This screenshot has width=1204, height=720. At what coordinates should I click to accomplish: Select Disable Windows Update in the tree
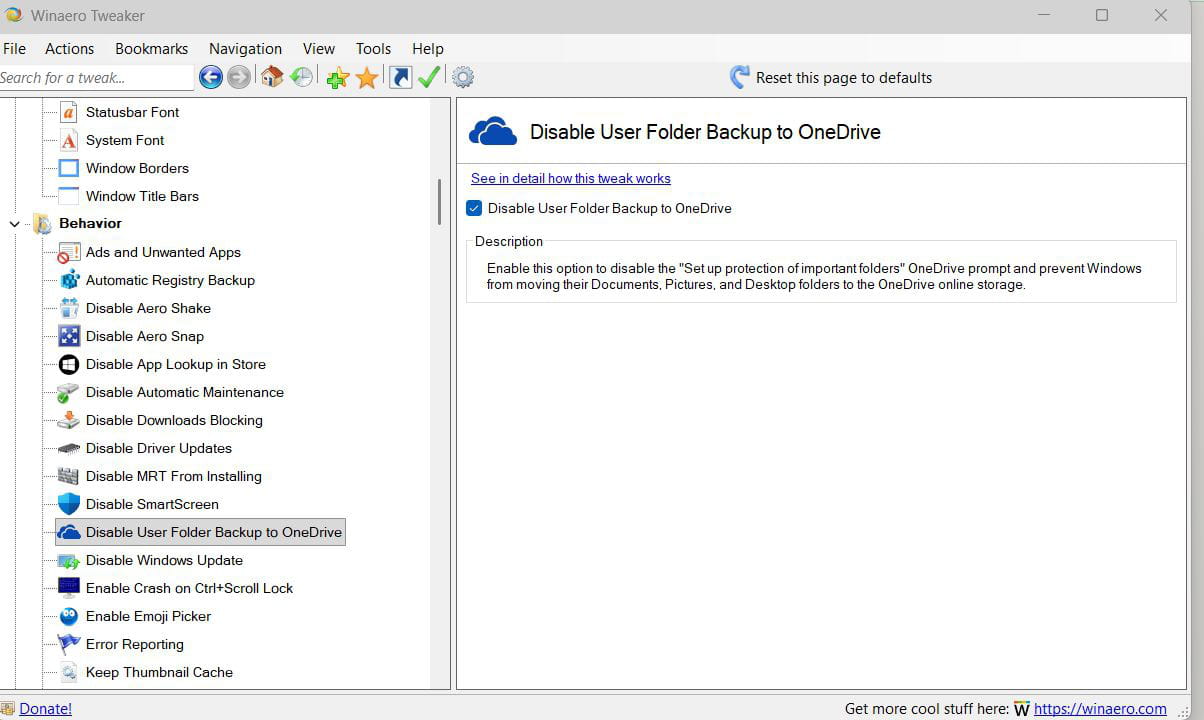point(164,560)
